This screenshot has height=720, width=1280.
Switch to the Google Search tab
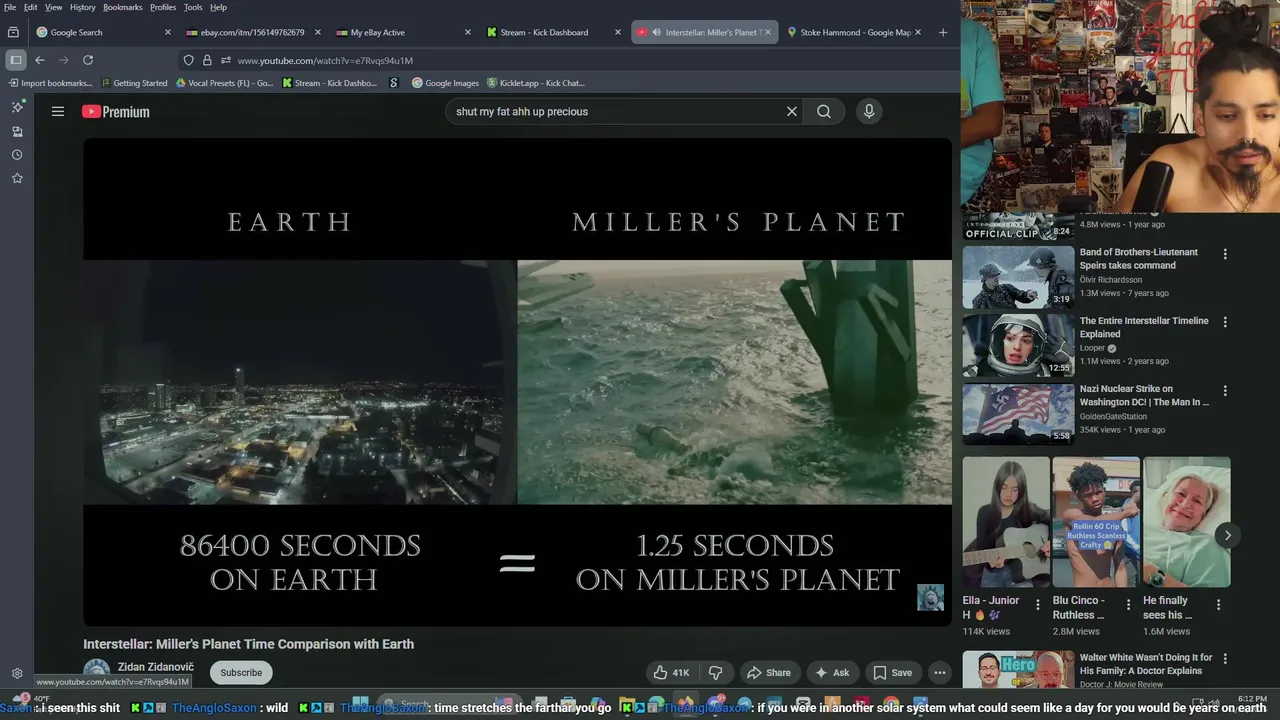click(x=105, y=32)
